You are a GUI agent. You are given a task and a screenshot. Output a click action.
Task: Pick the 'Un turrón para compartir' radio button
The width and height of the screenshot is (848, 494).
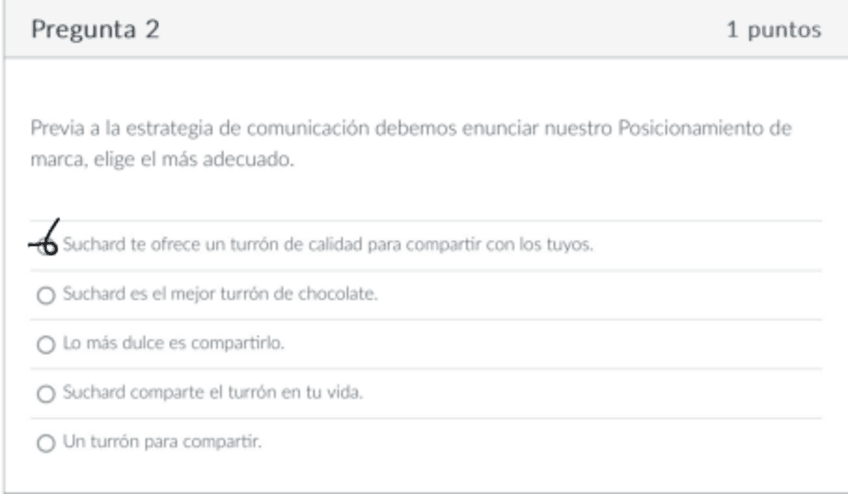click(x=43, y=443)
